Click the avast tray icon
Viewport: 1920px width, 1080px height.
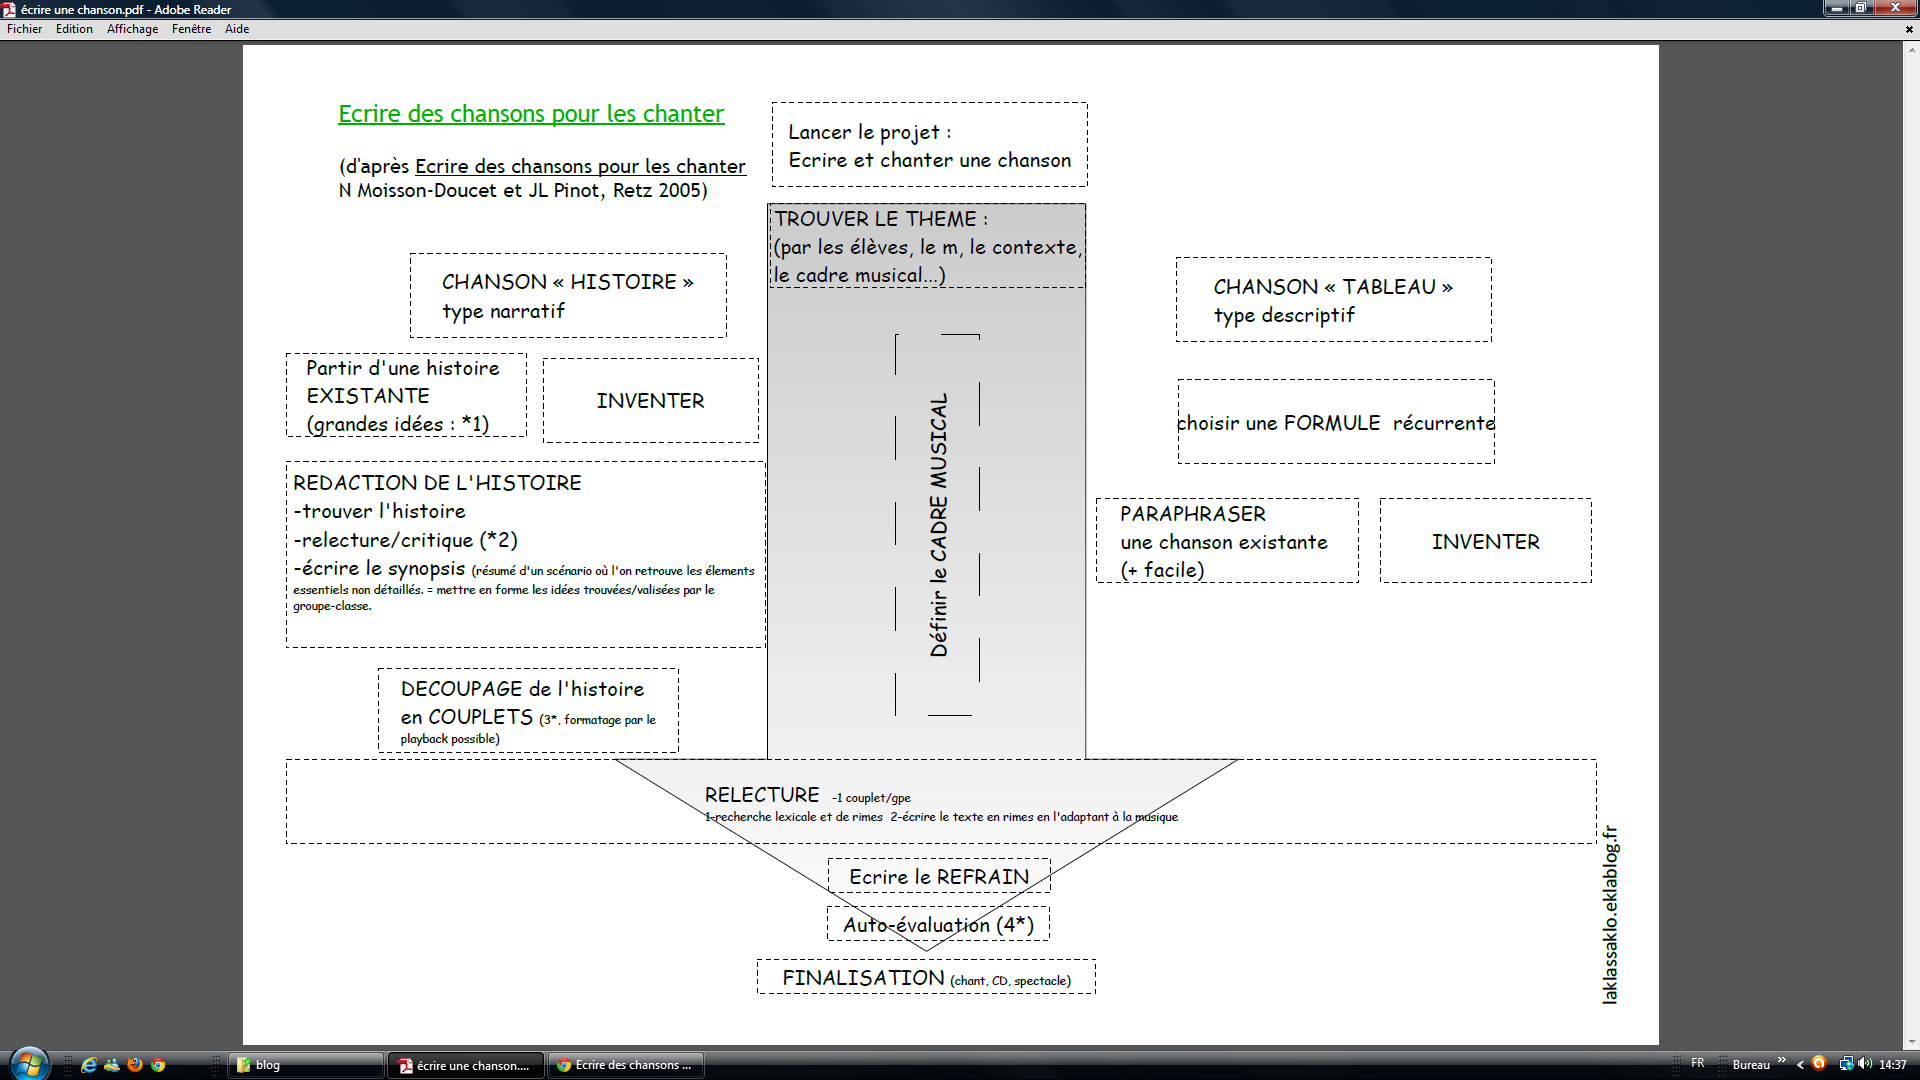(x=1819, y=1064)
